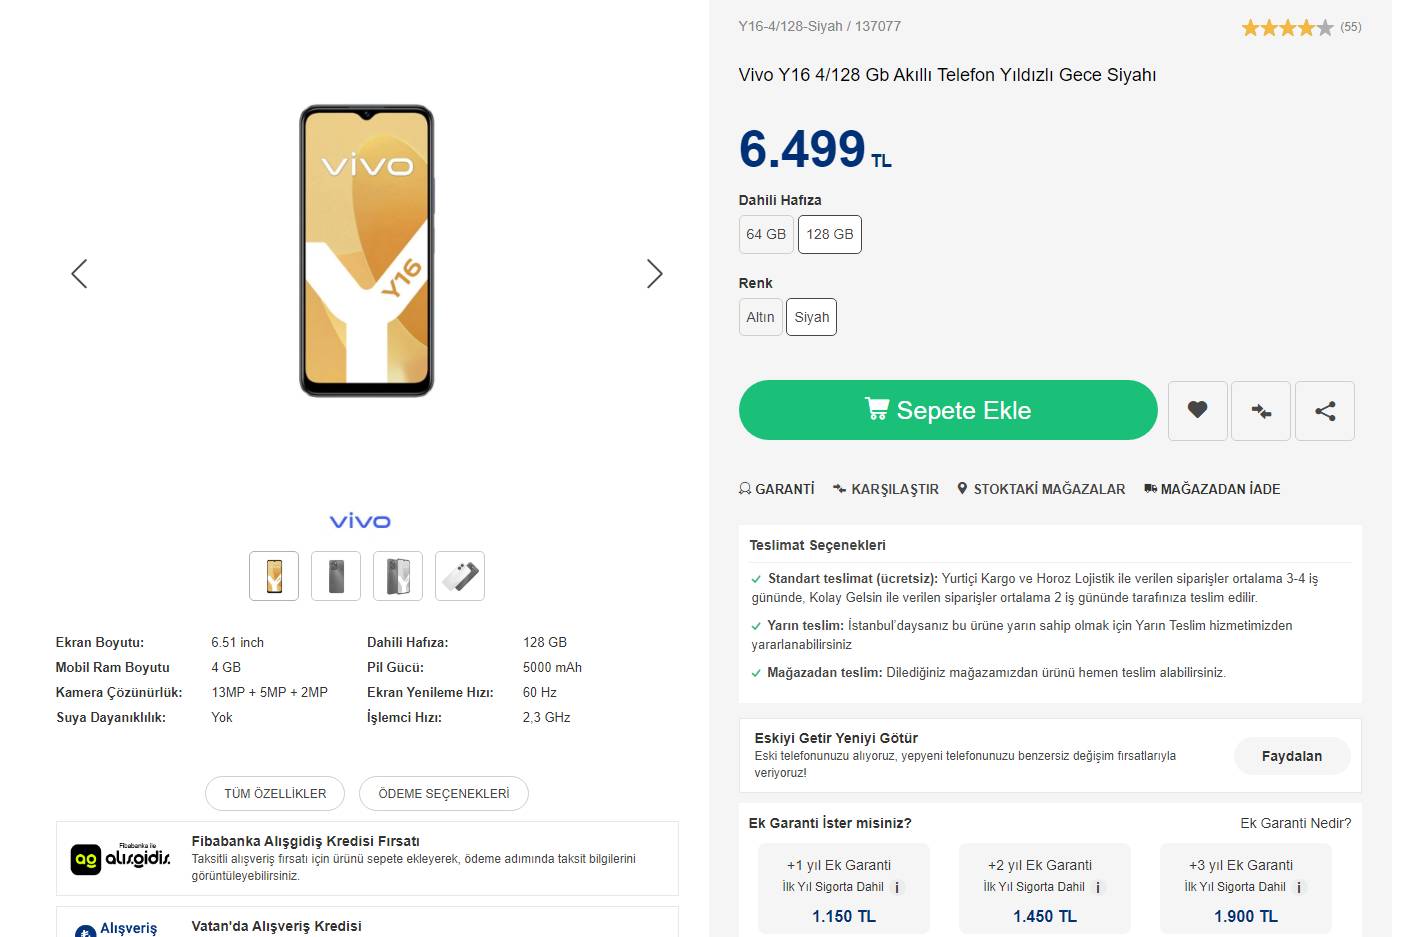Select the +2 yıl Ek Garanti option
This screenshot has width=1402, height=937.
point(1044,888)
